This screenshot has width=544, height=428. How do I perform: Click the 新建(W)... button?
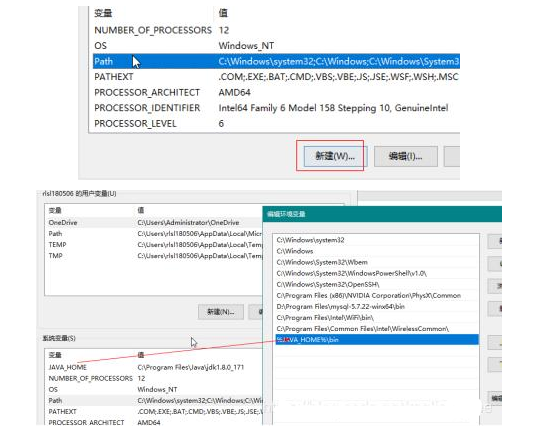335,156
